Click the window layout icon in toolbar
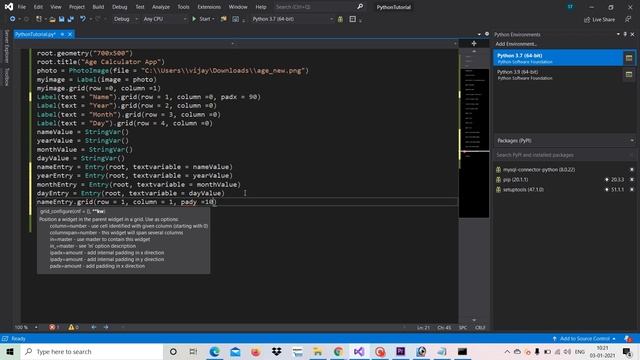This screenshot has height=360, width=640. pos(353,19)
